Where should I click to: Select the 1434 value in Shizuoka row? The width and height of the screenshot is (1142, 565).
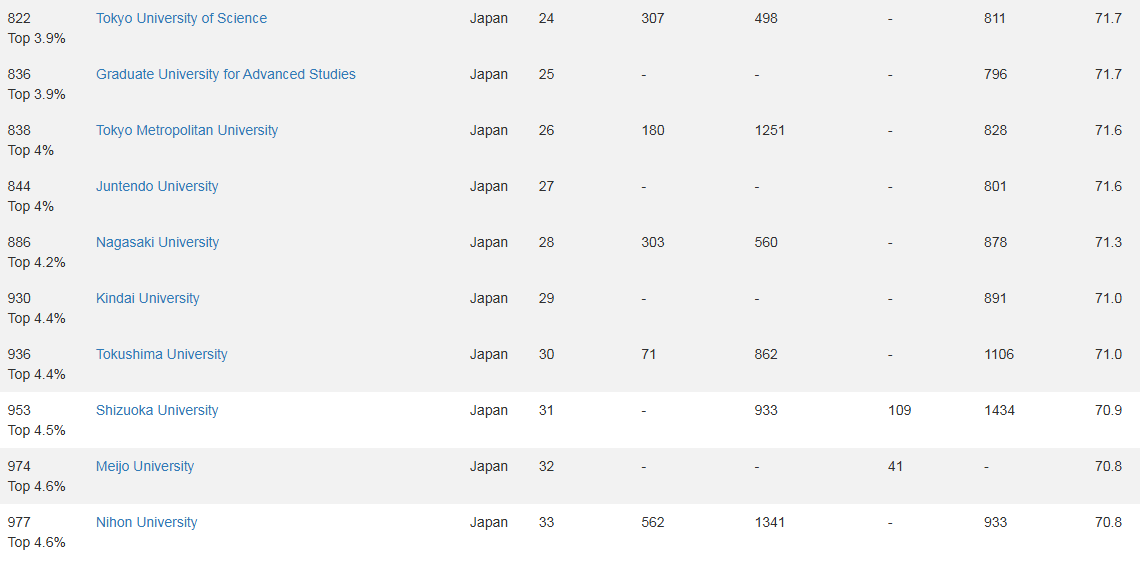[x=999, y=410]
